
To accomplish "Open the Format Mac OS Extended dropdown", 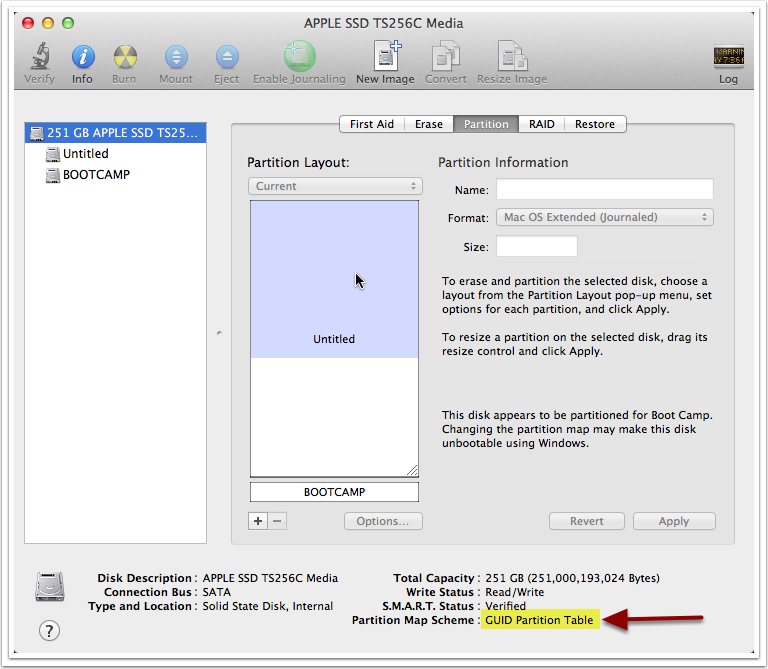I will tap(605, 217).
